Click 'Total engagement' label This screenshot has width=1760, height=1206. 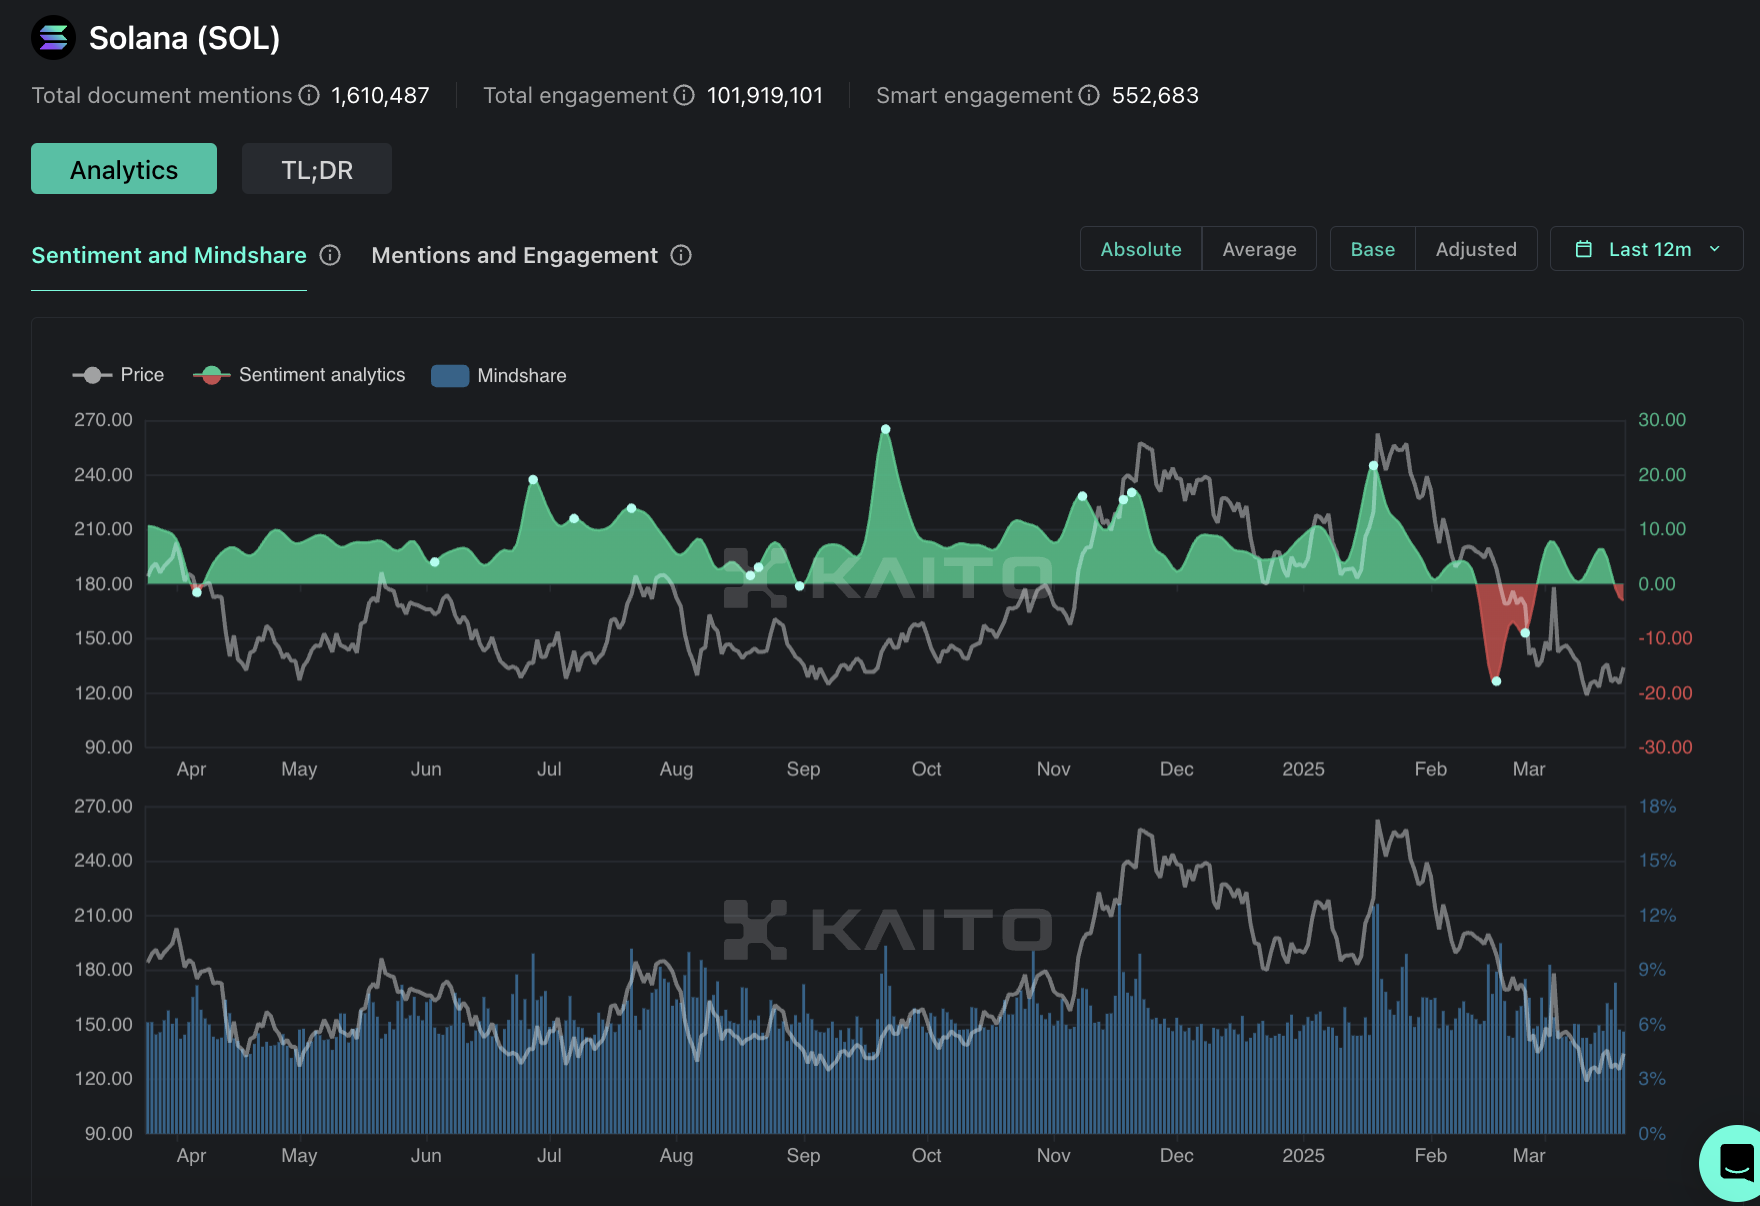[x=575, y=96]
